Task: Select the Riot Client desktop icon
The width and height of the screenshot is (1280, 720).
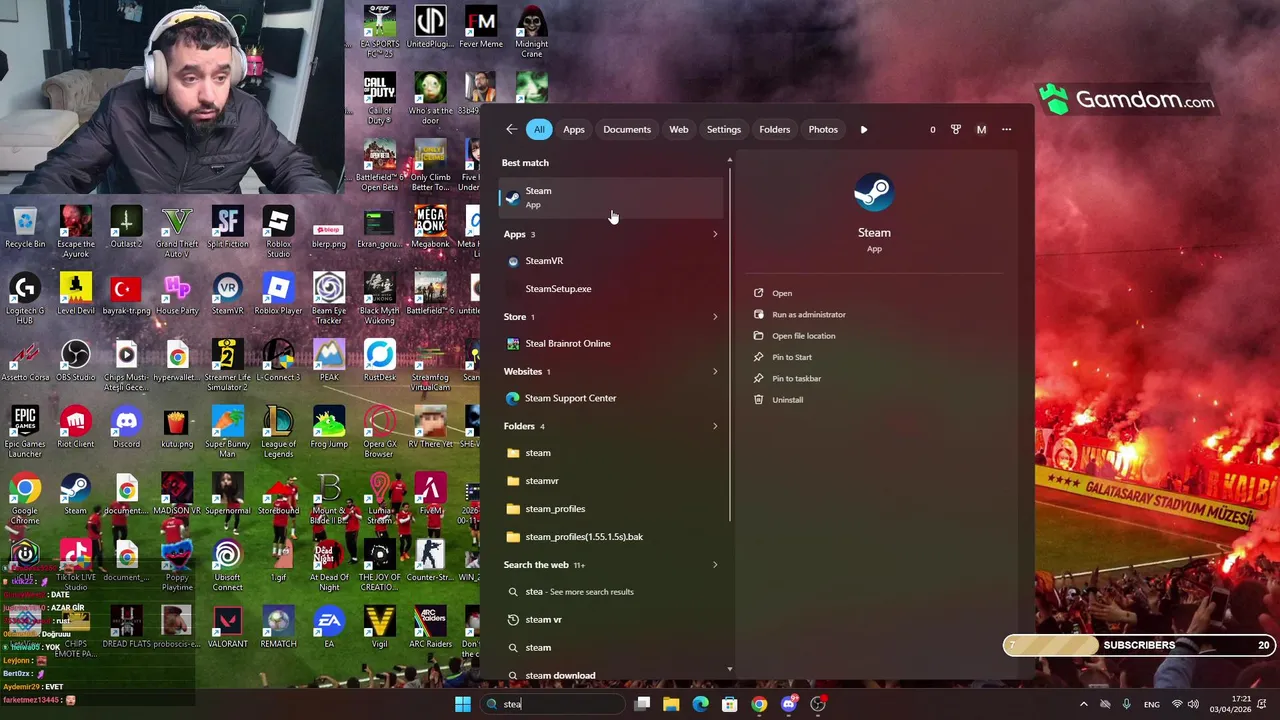Action: pyautogui.click(x=76, y=427)
